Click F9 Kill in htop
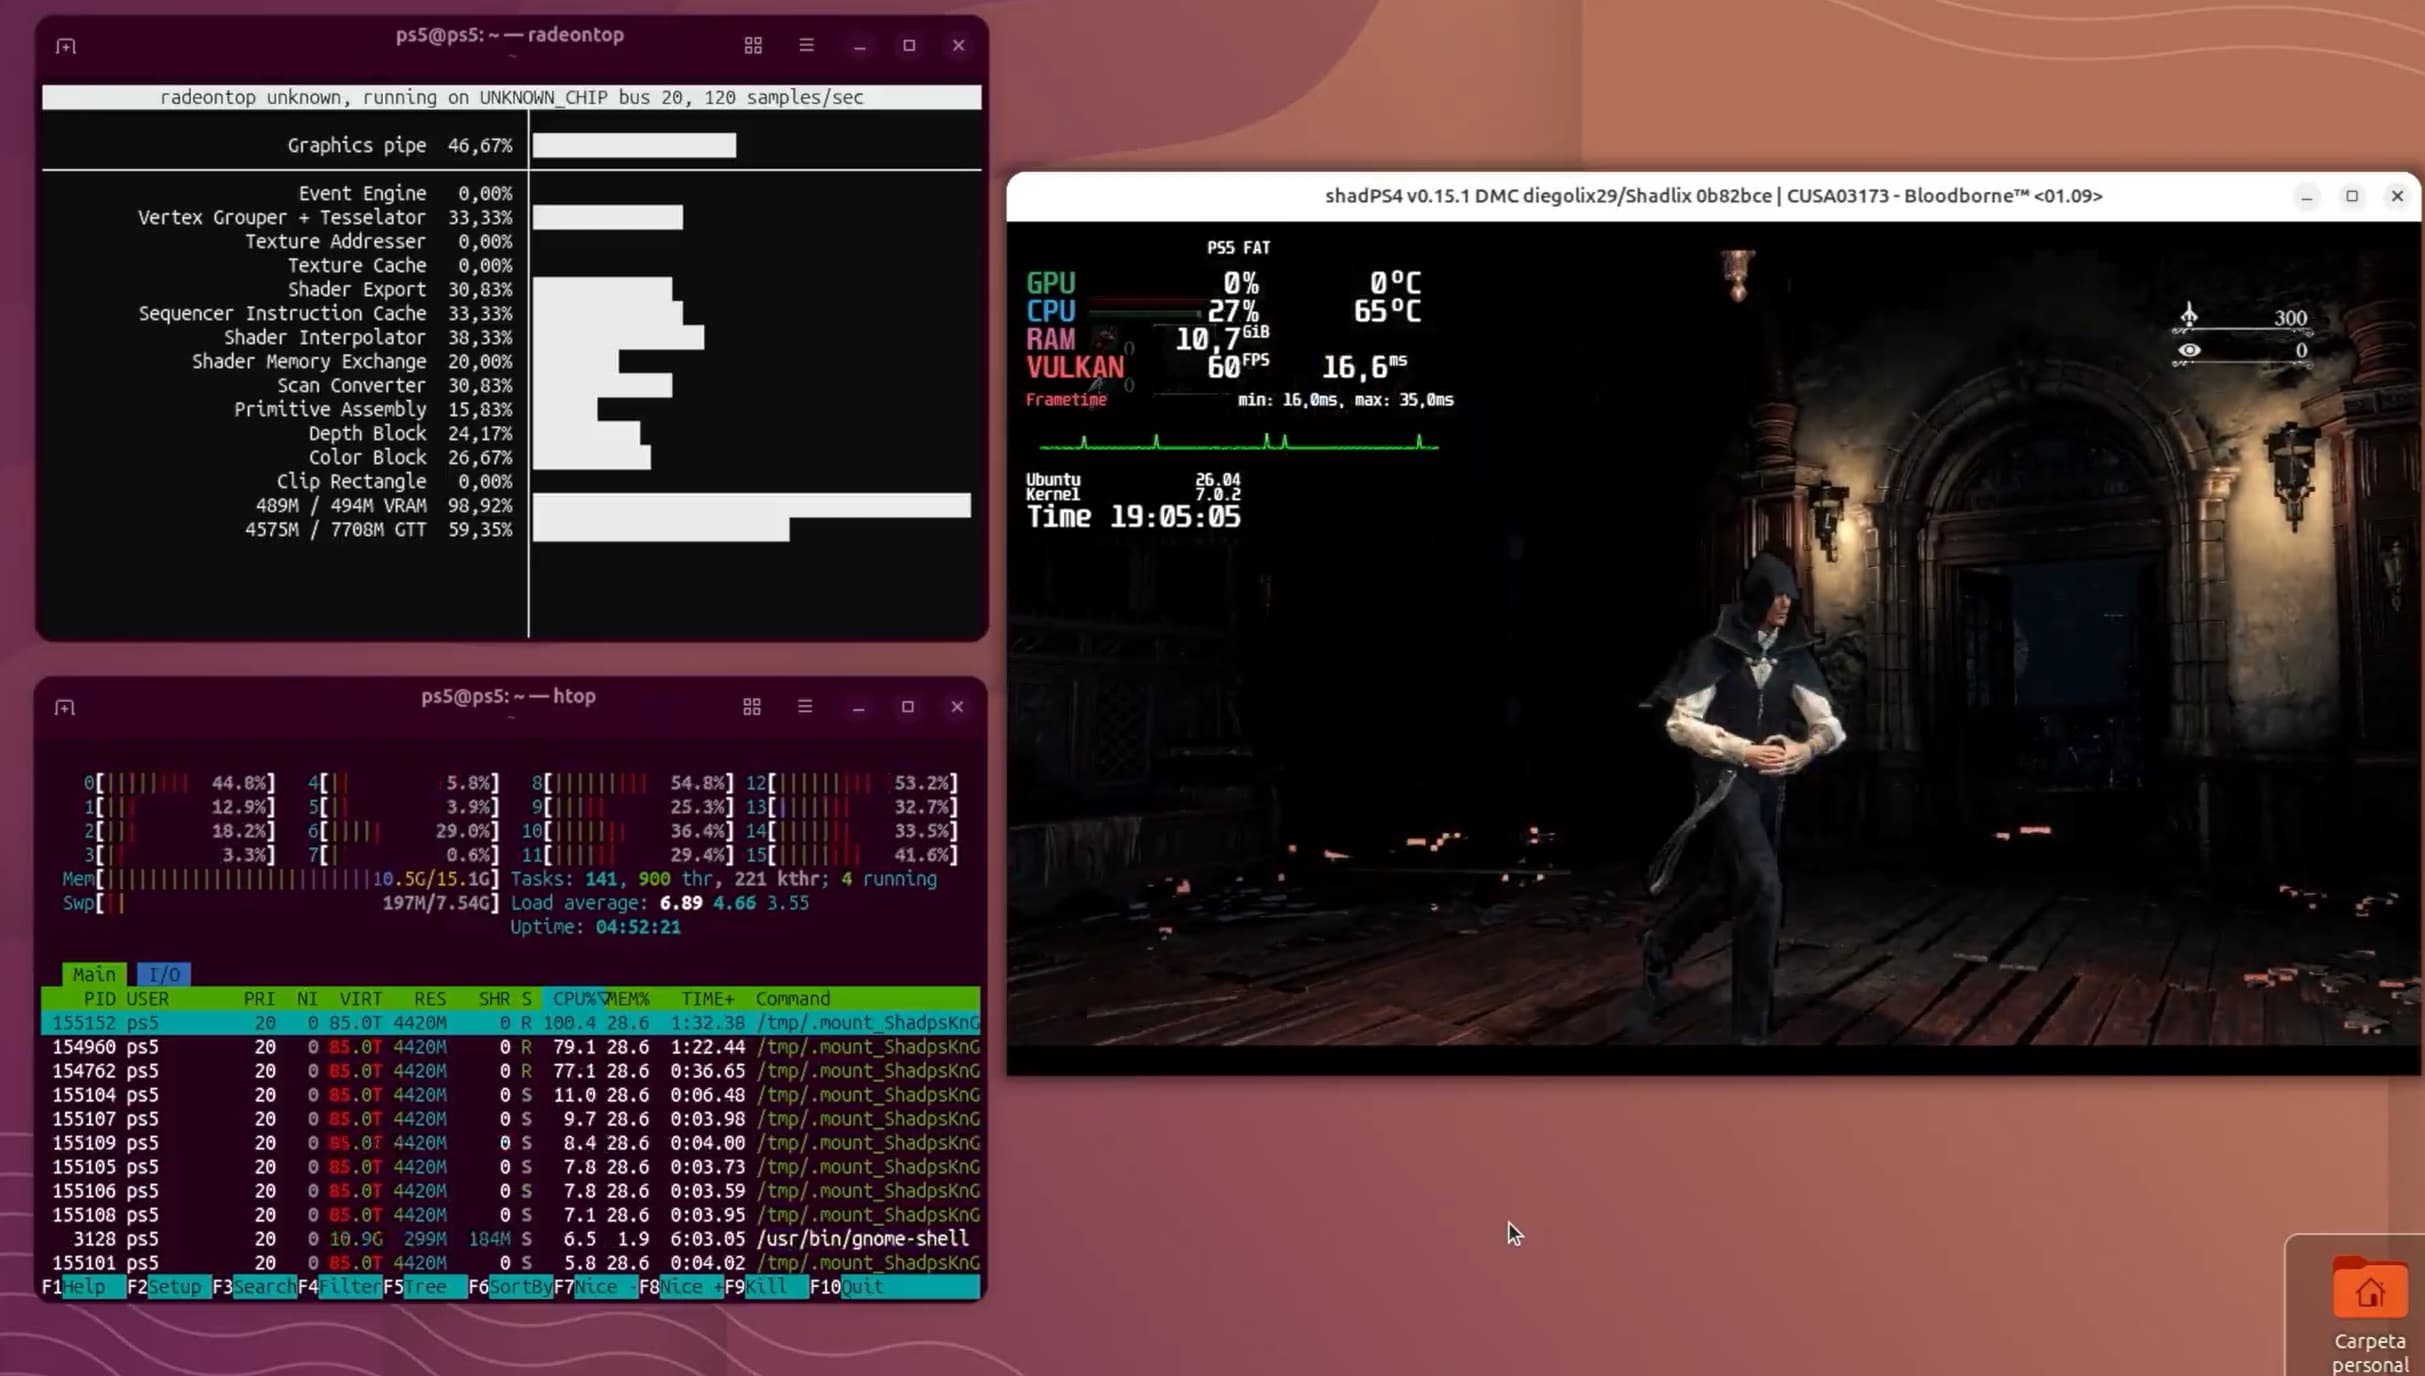 tap(766, 1286)
